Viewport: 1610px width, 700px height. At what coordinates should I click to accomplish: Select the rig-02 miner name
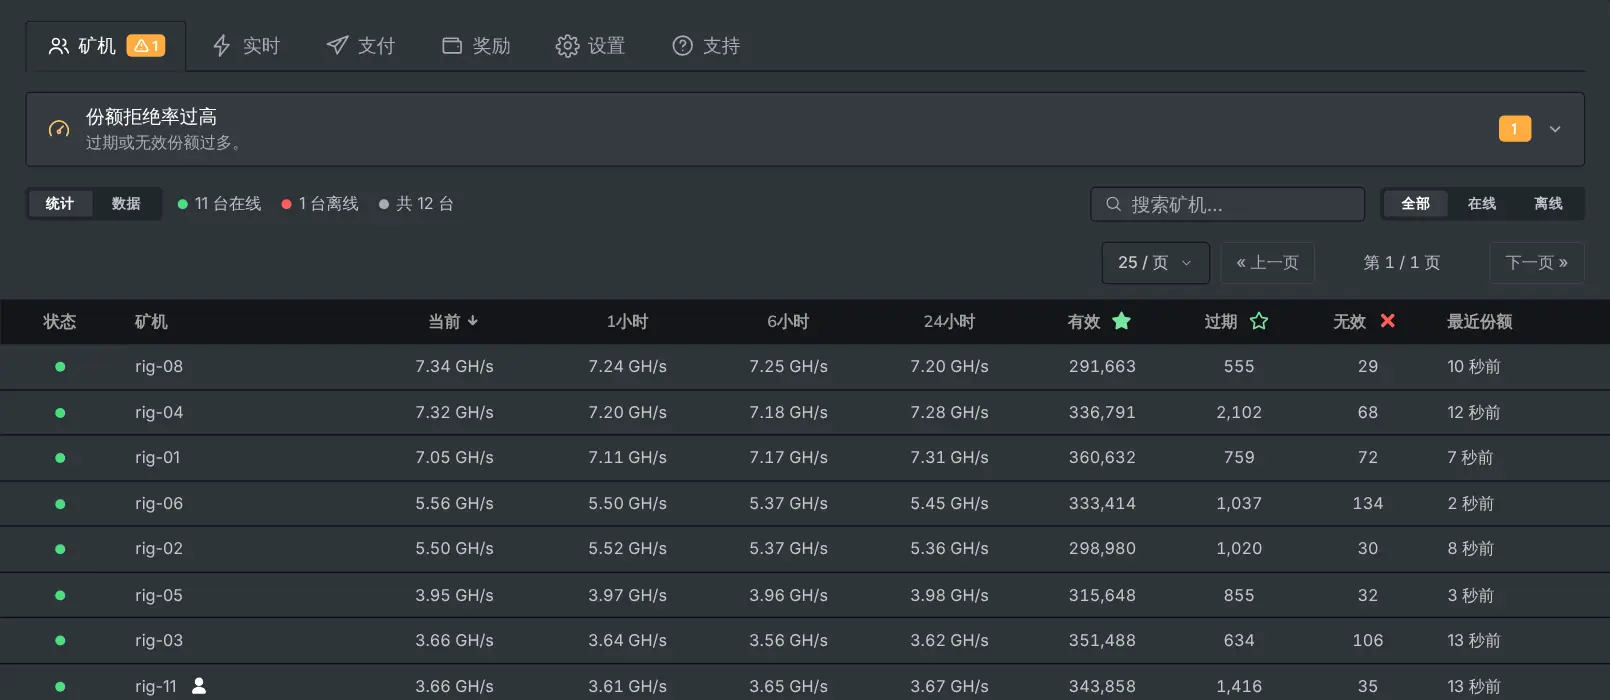[x=159, y=549]
